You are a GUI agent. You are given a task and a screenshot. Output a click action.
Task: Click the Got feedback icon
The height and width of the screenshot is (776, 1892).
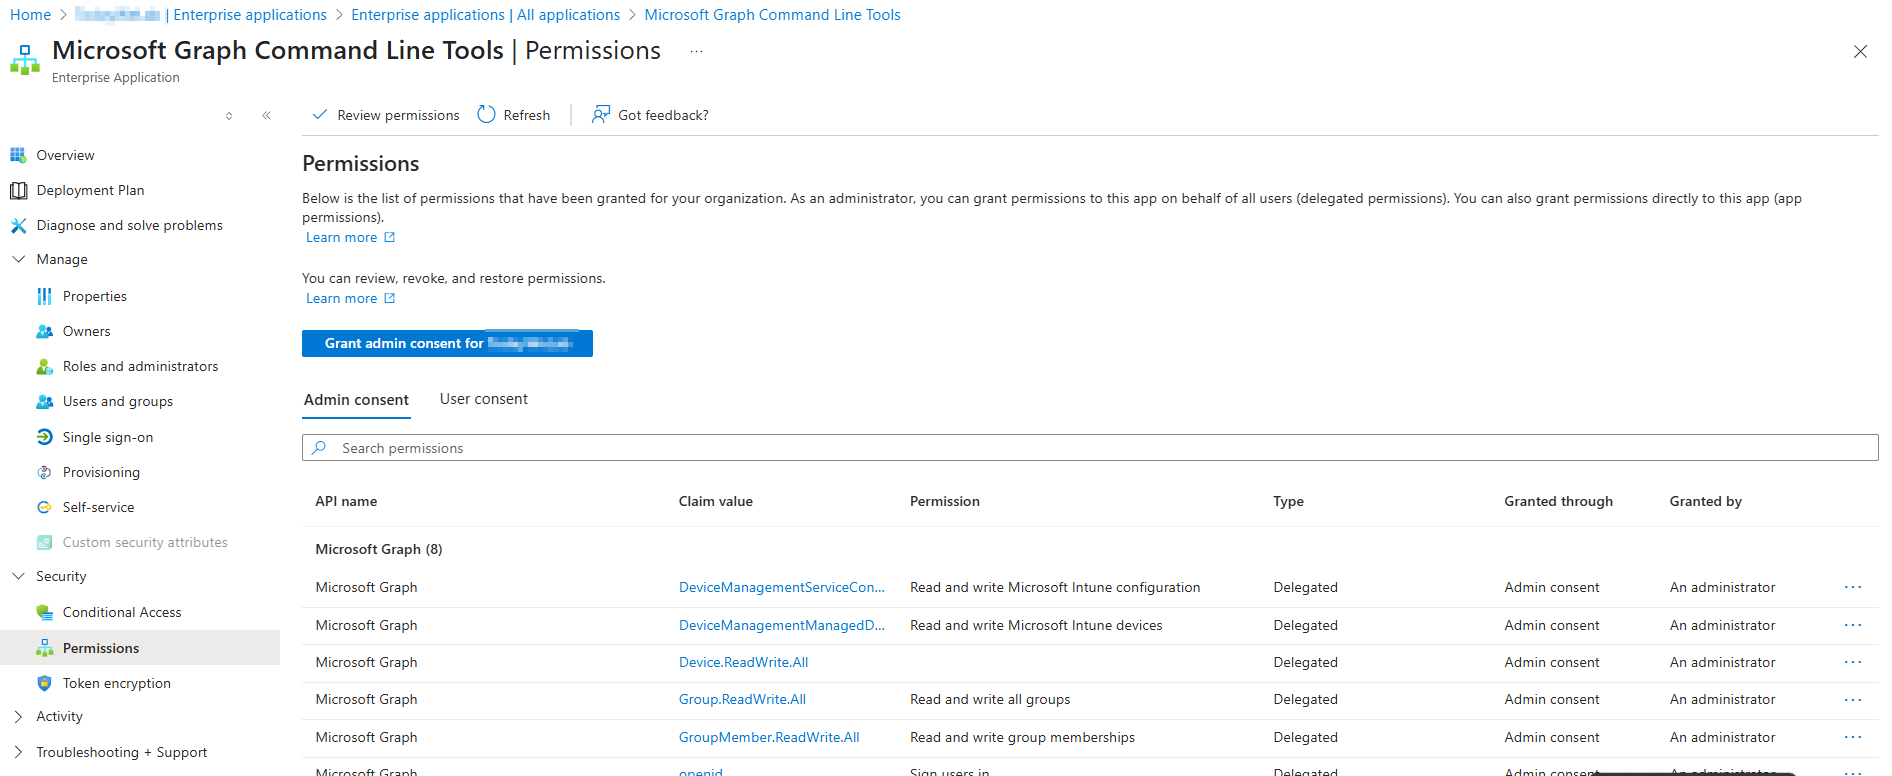click(600, 115)
